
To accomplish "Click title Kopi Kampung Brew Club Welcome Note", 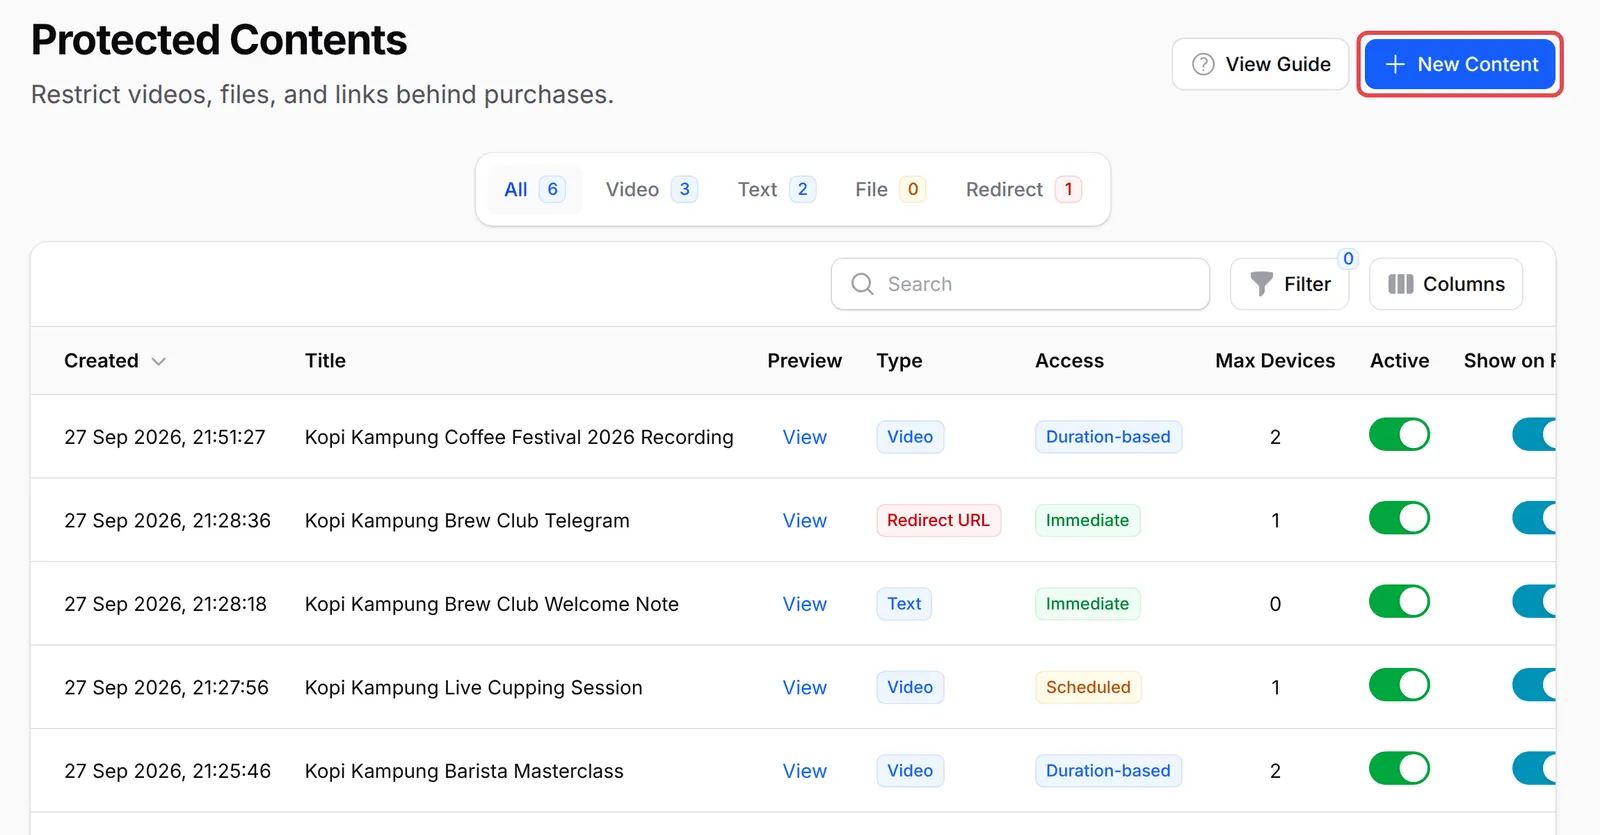I will pyautogui.click(x=492, y=604).
